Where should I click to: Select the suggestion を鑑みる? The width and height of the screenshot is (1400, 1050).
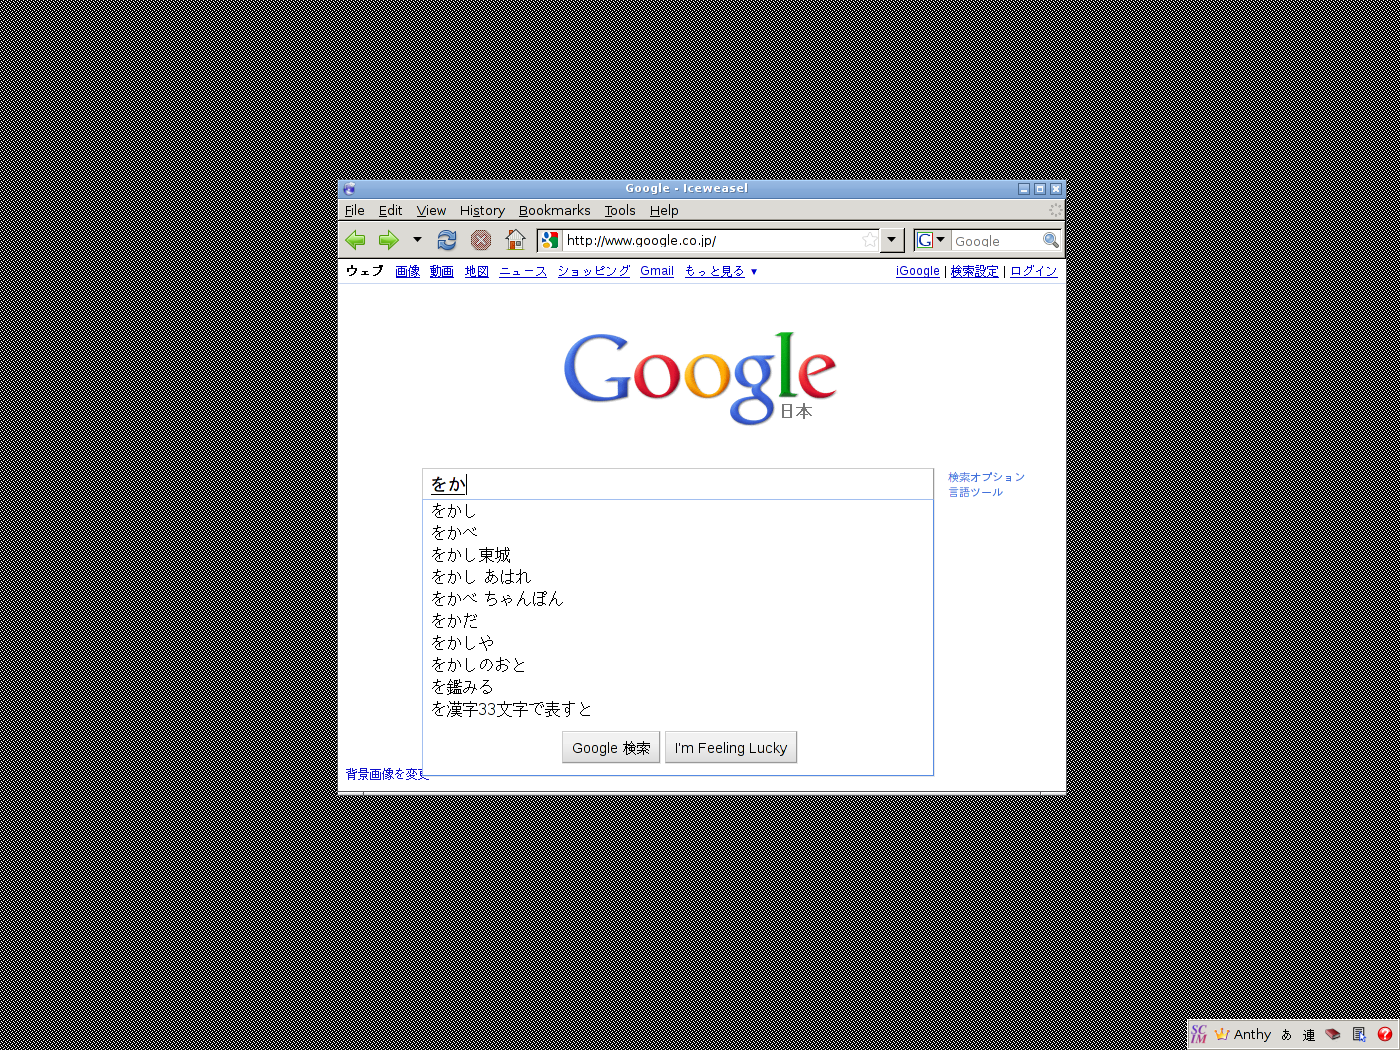(678, 687)
